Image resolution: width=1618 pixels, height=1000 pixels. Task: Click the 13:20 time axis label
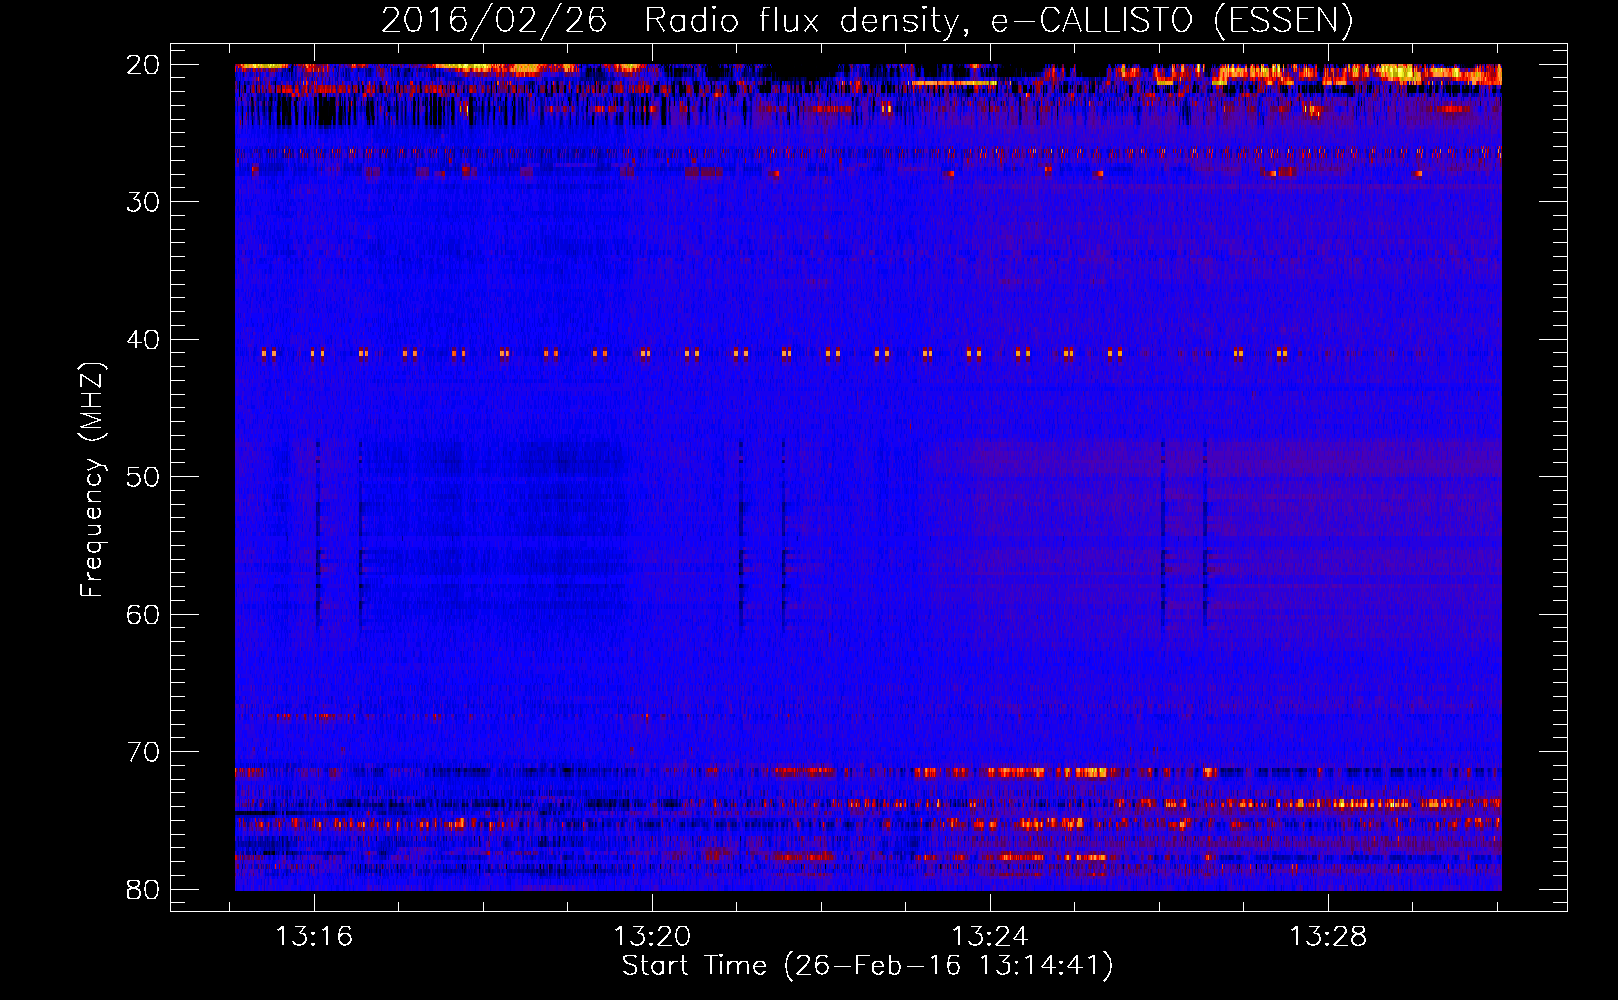[x=652, y=937]
